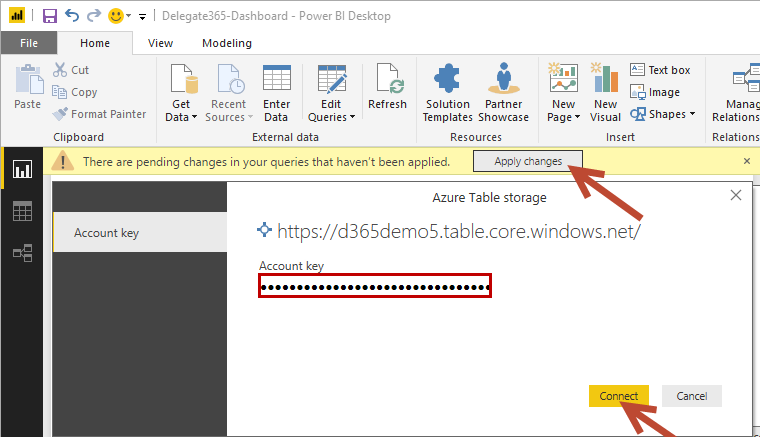The image size is (760, 437).
Task: Add a New Page via ribbon icon
Action: point(563,78)
